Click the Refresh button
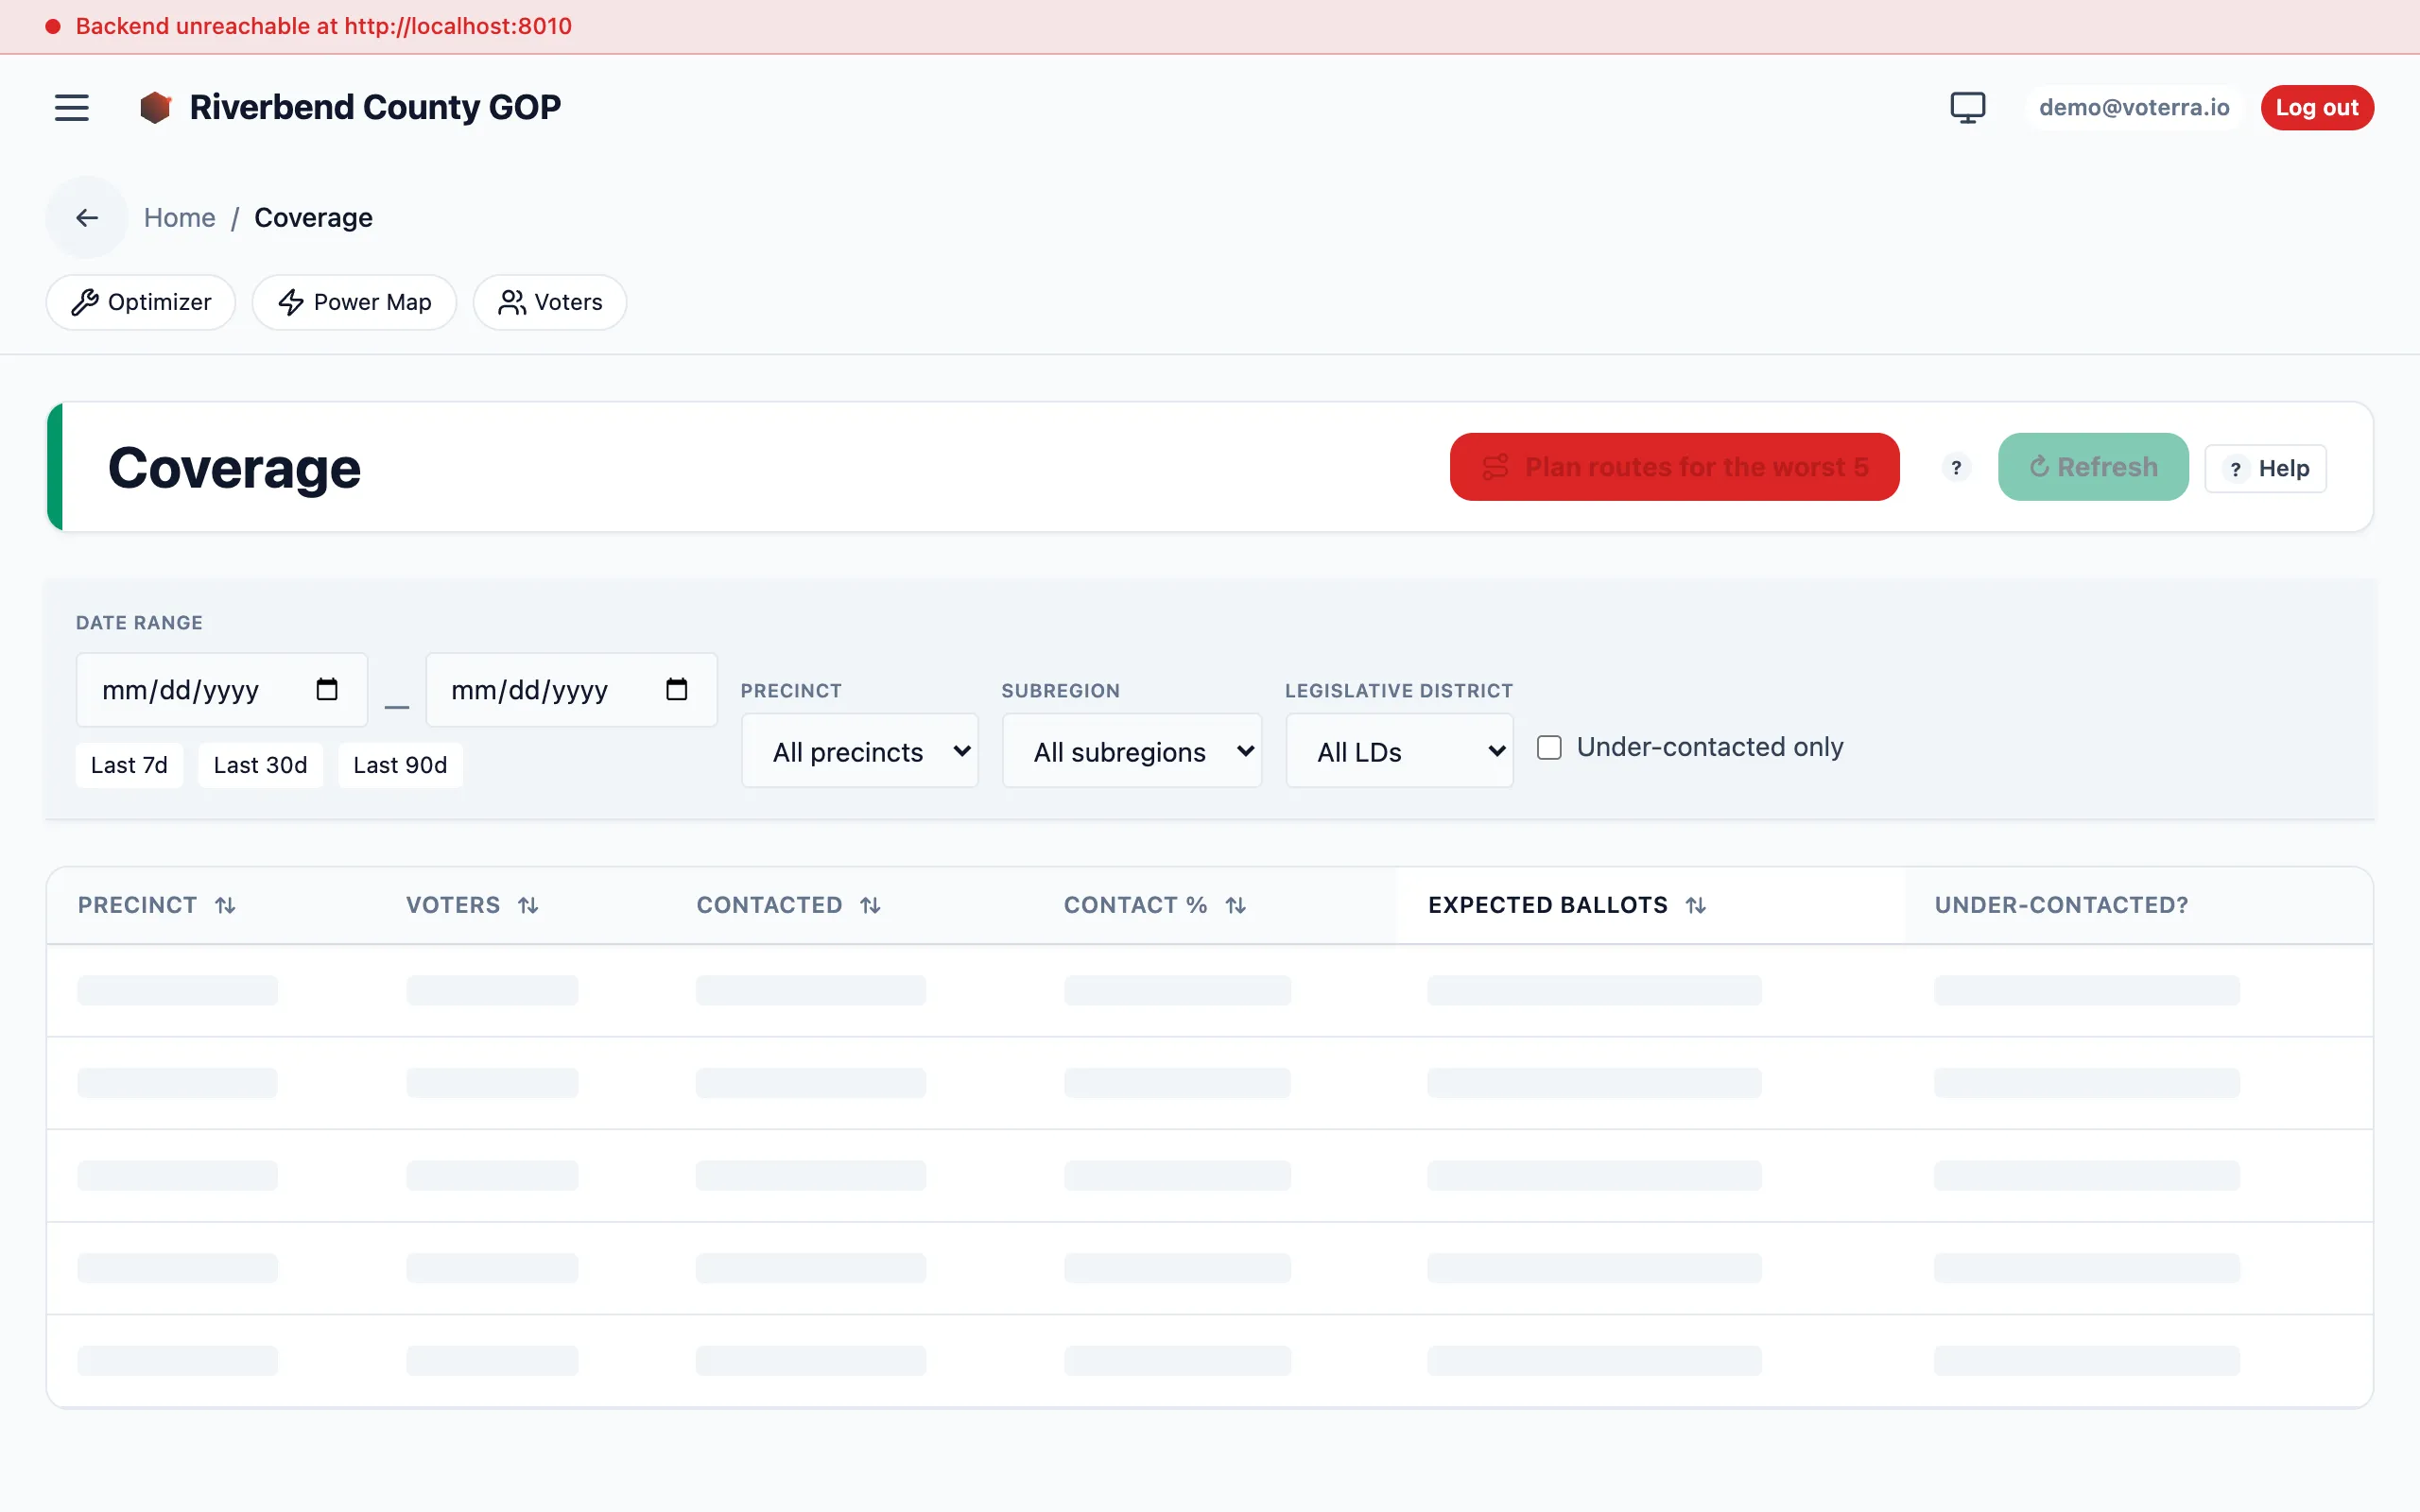Screen dimensions: 2420x1512 [2093, 467]
